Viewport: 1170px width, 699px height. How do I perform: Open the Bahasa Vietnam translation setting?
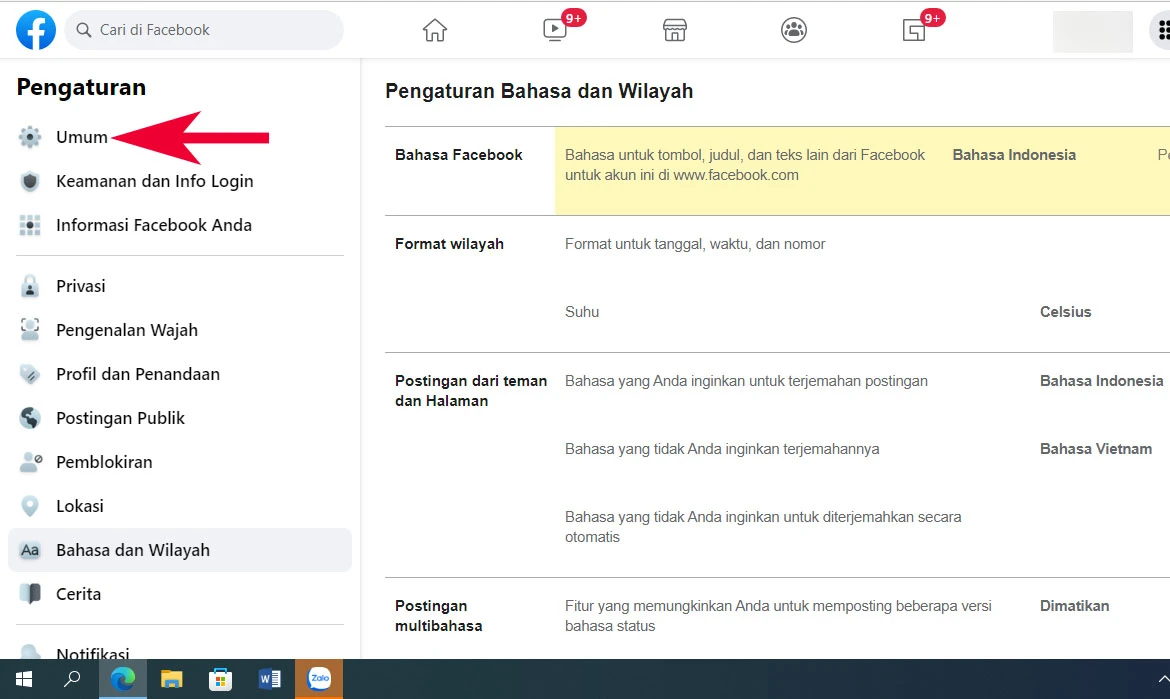(x=1096, y=449)
